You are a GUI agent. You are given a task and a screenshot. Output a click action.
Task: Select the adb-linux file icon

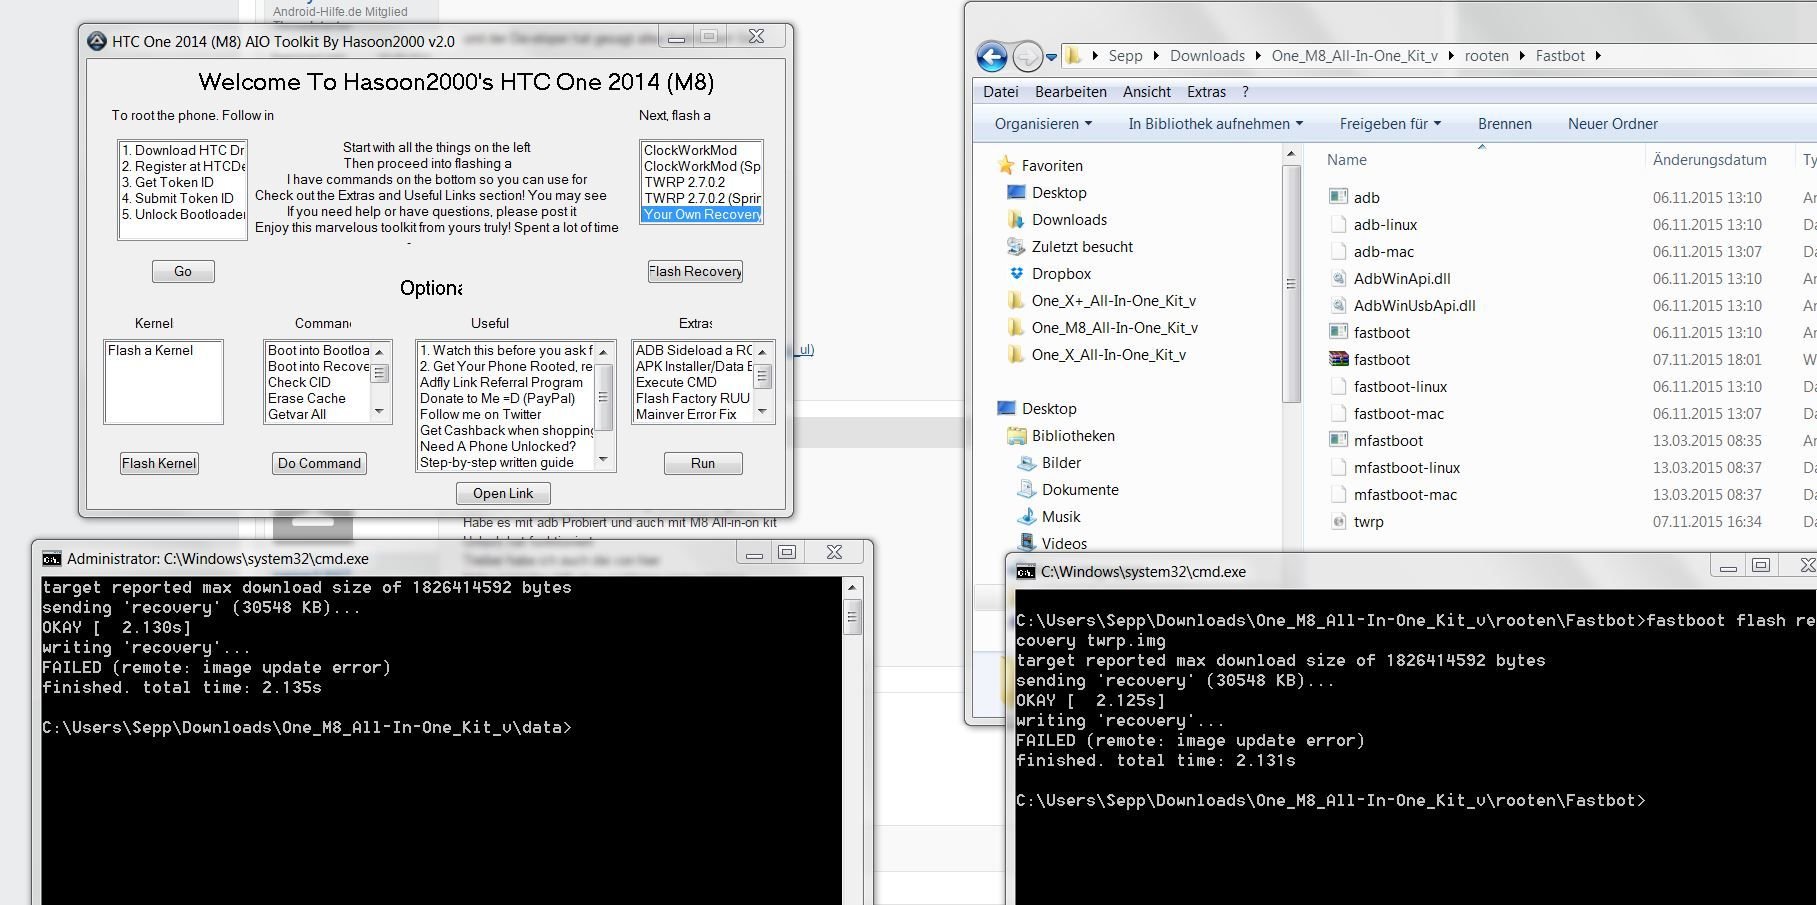pyautogui.click(x=1339, y=224)
